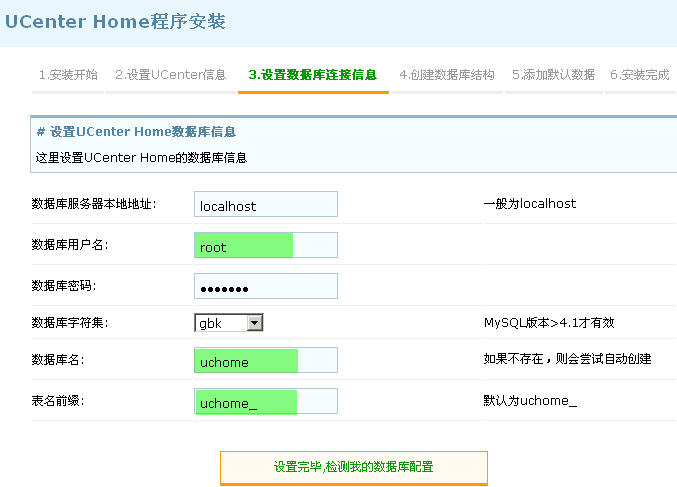Focus the database username field containing root
Viewport: 677px width, 487px height.
coord(266,245)
